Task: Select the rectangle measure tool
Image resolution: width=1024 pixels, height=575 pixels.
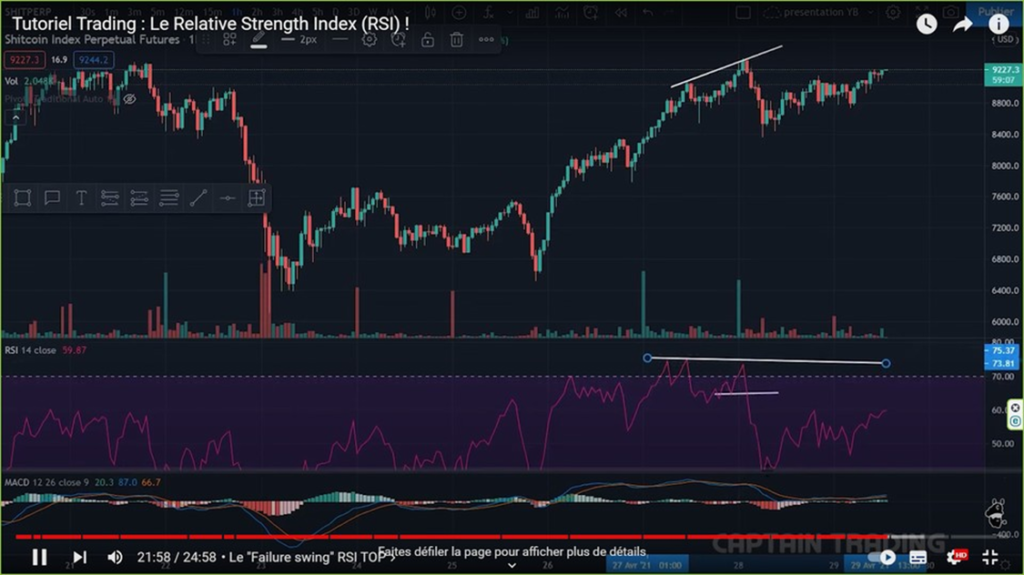Action: coord(22,198)
